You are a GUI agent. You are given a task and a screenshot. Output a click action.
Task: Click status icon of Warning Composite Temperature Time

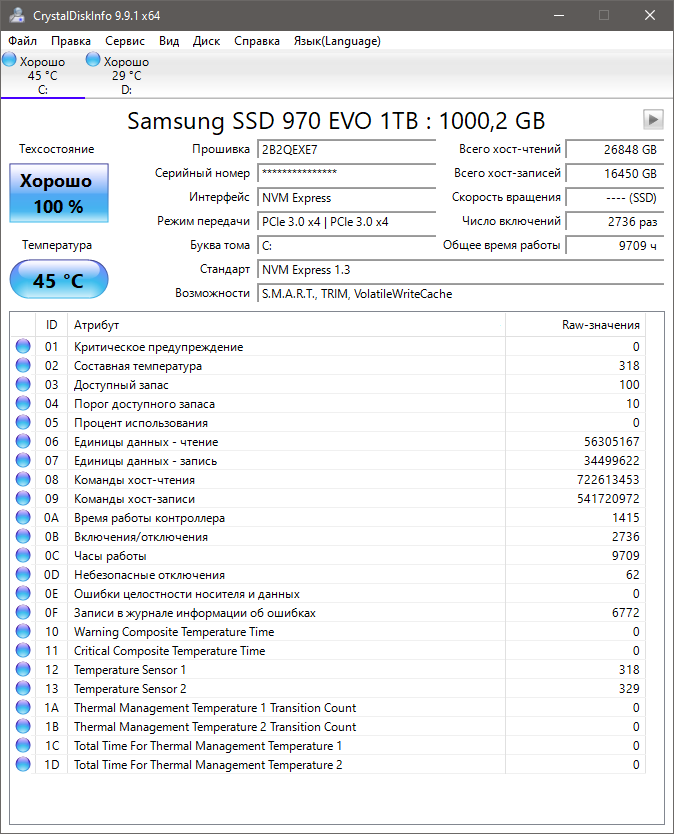pos(23,631)
